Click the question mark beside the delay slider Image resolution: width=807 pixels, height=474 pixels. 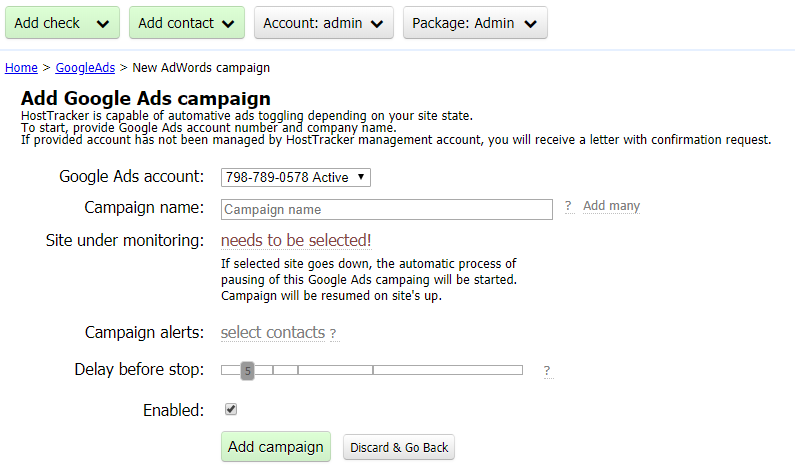547,371
